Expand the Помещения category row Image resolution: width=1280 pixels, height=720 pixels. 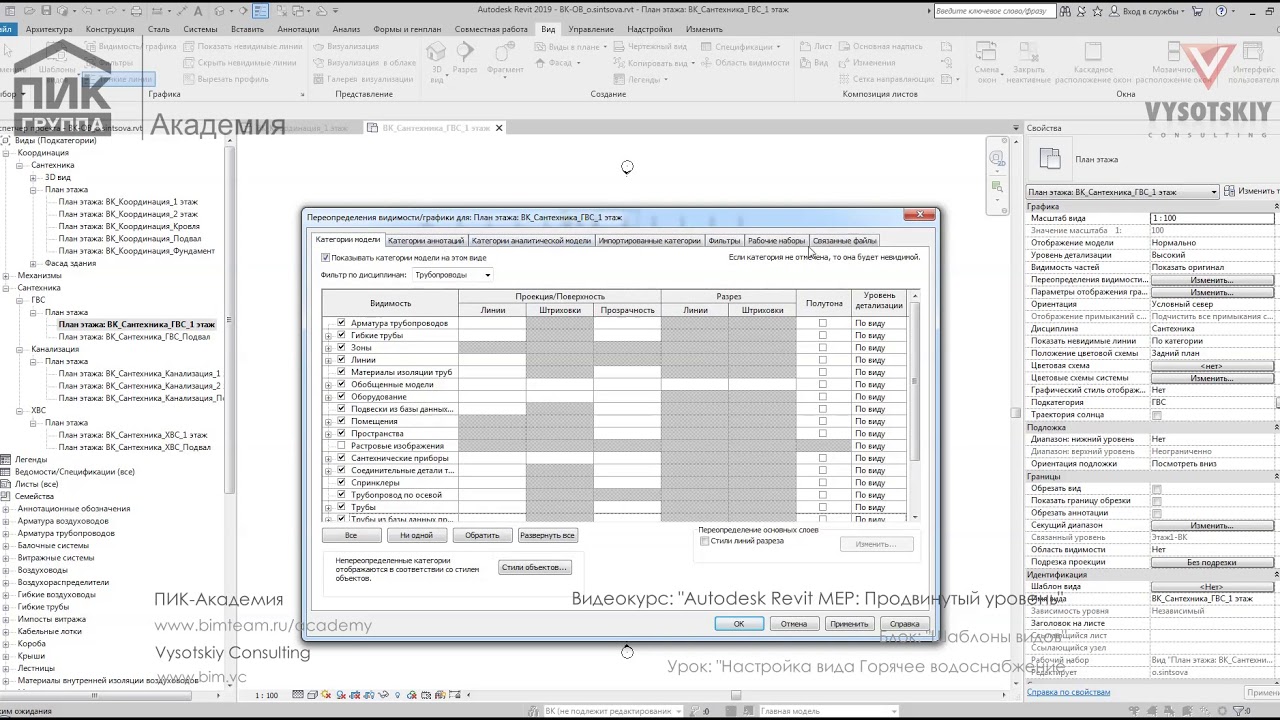coord(328,422)
